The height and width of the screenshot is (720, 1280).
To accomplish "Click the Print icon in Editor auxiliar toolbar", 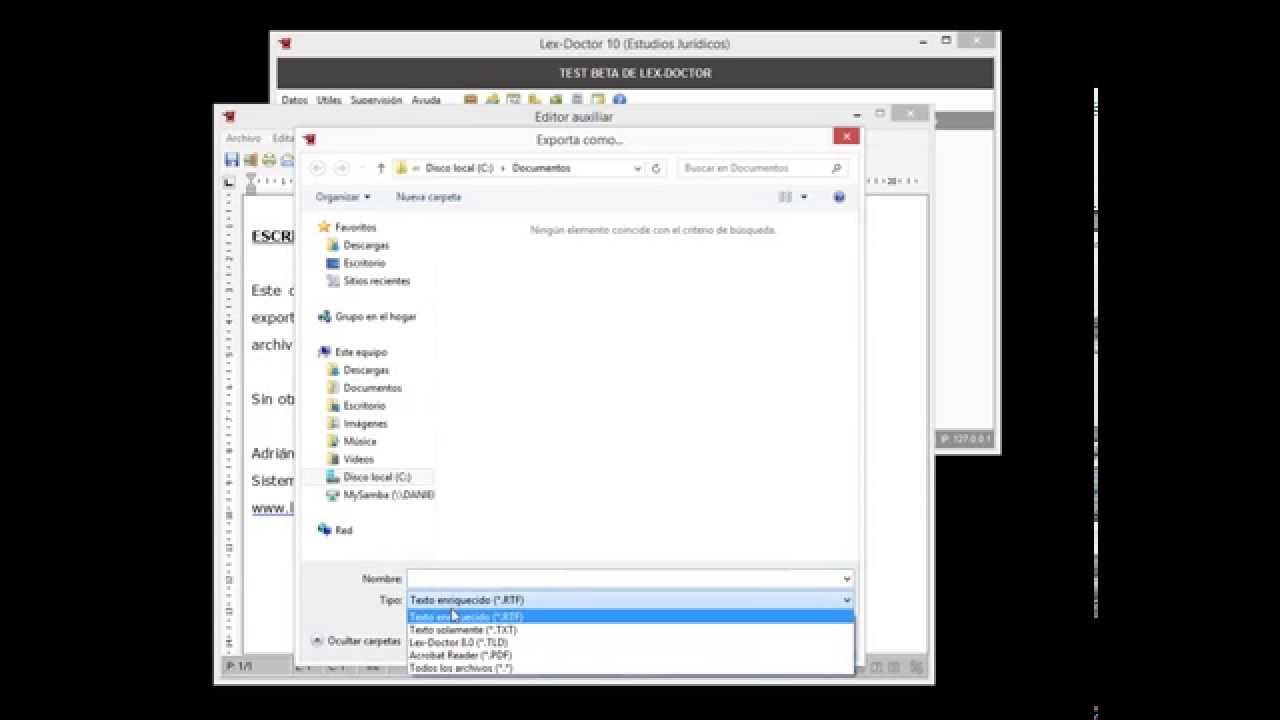I will (x=269, y=160).
